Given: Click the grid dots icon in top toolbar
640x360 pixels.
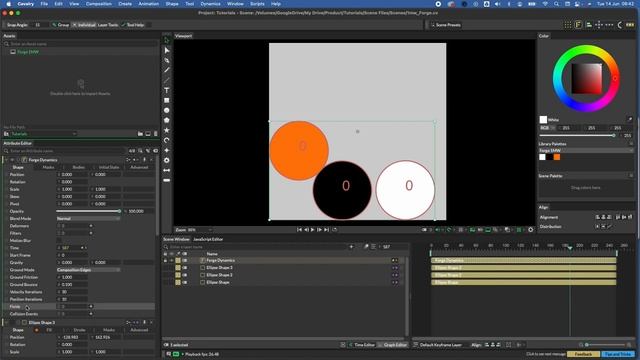Looking at the screenshot, I should tap(568, 25).
